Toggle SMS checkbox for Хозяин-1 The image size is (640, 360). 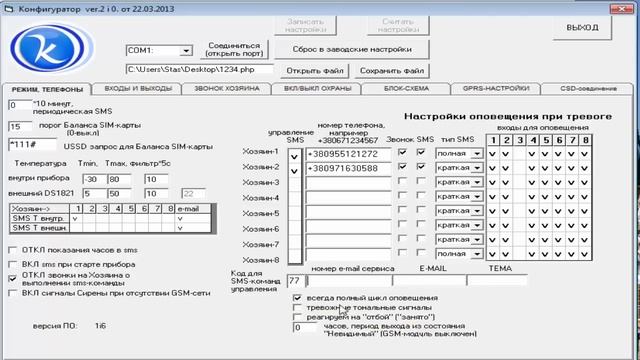[x=420, y=152]
